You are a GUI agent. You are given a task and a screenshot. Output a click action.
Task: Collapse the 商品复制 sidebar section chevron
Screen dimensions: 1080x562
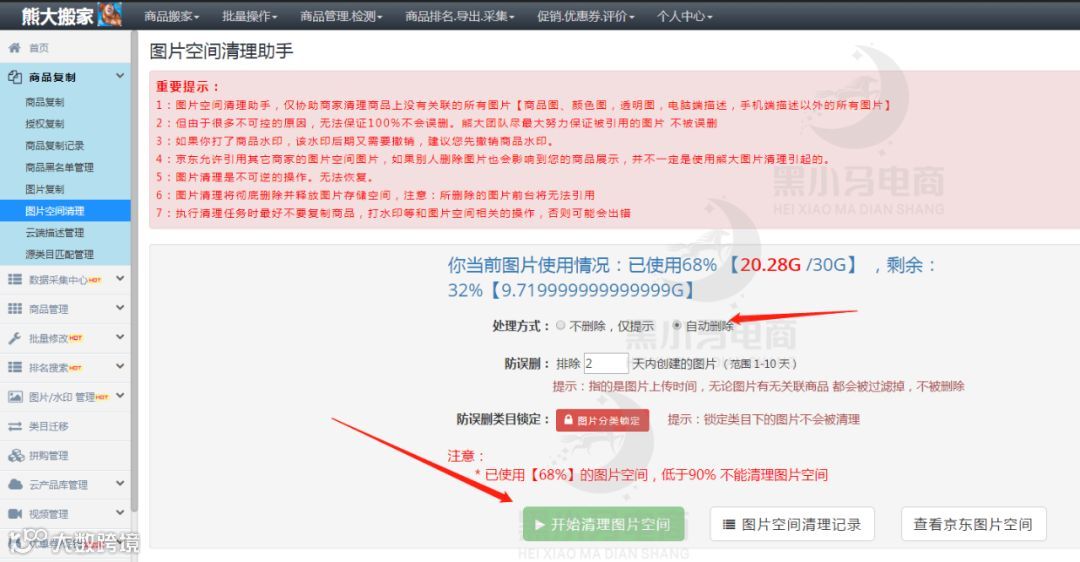(120, 76)
